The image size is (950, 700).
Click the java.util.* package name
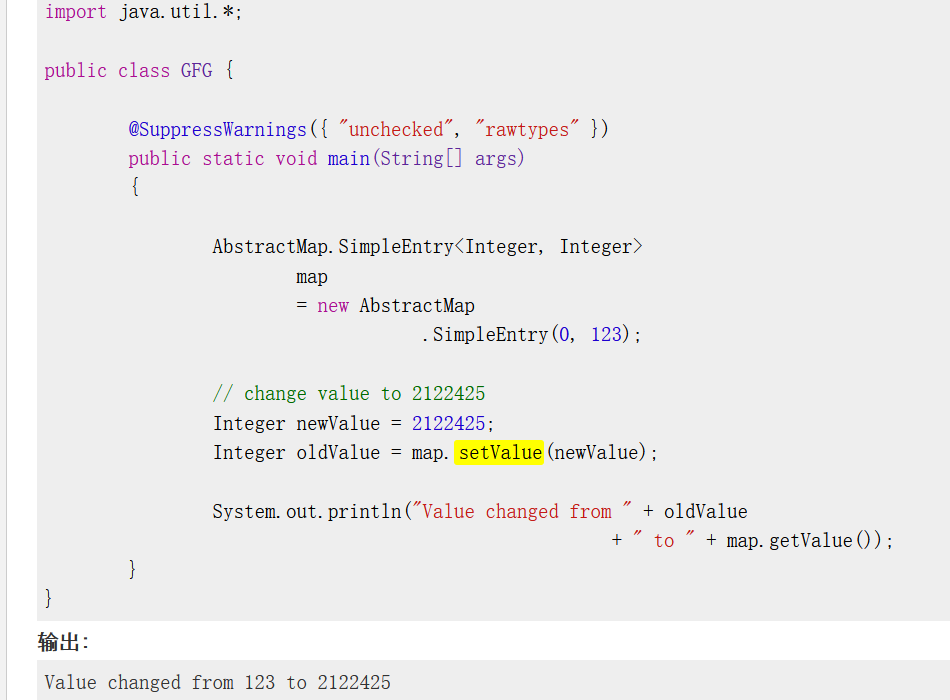(178, 12)
